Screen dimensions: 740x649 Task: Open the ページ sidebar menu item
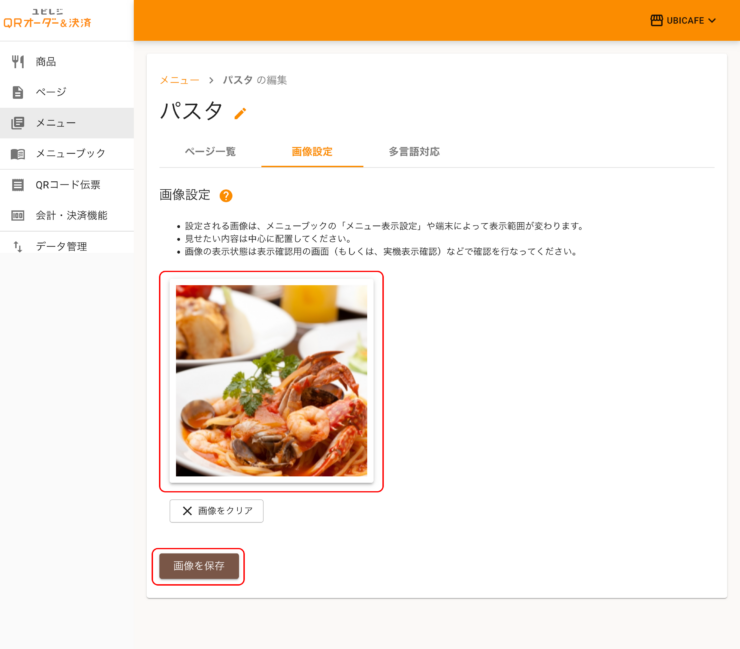pos(67,93)
